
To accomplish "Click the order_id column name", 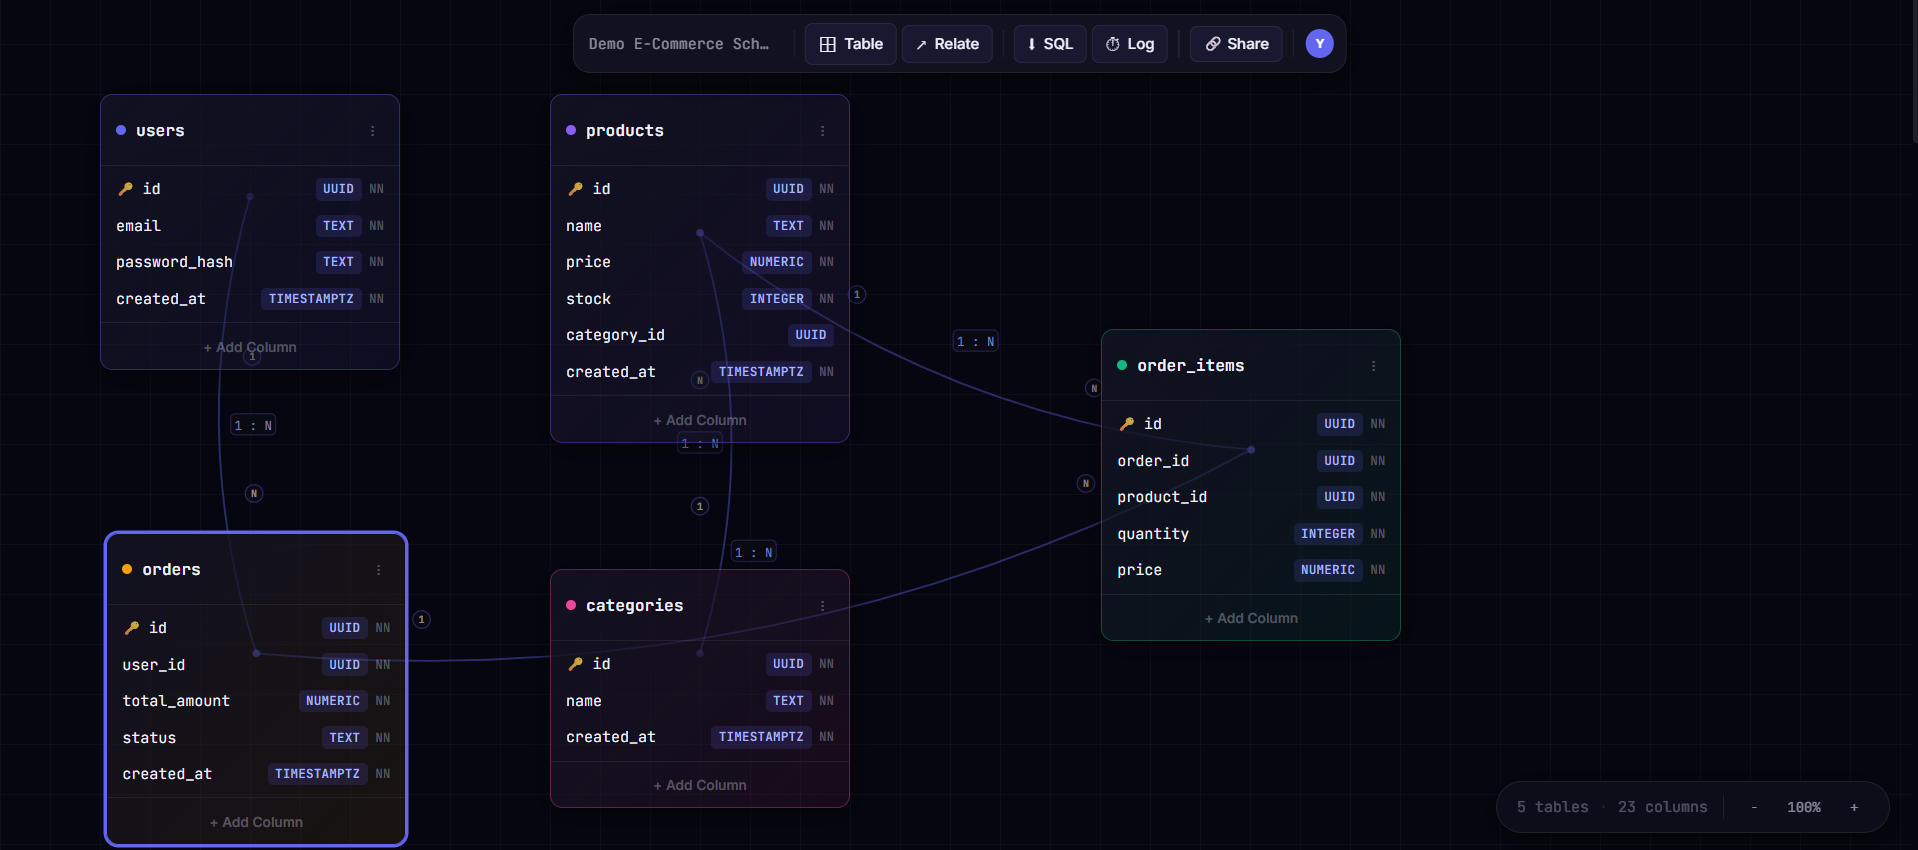I will (x=1153, y=461).
